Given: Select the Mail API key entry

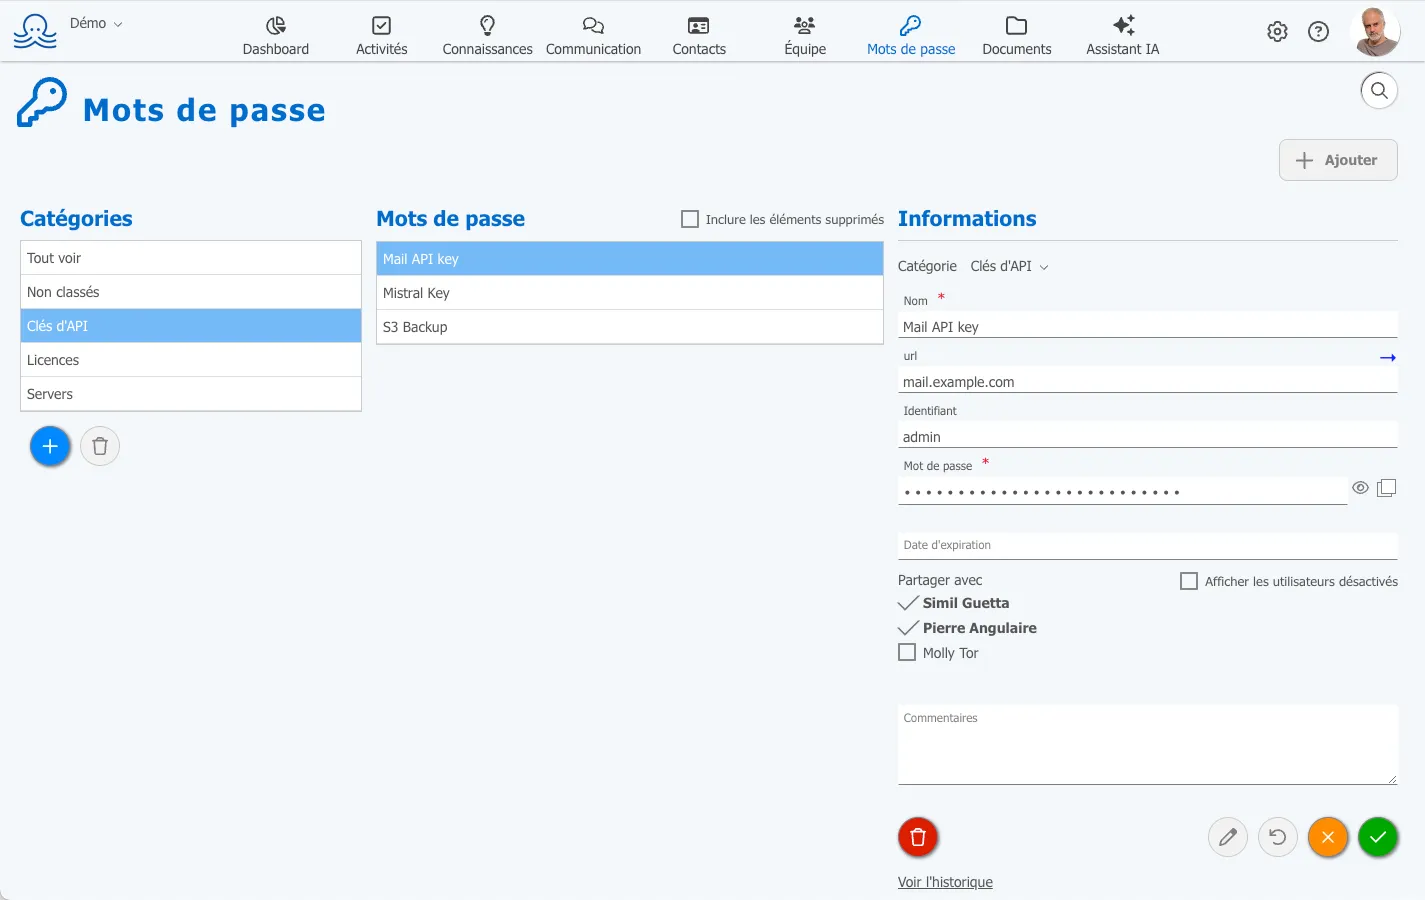Looking at the screenshot, I should [x=630, y=259].
